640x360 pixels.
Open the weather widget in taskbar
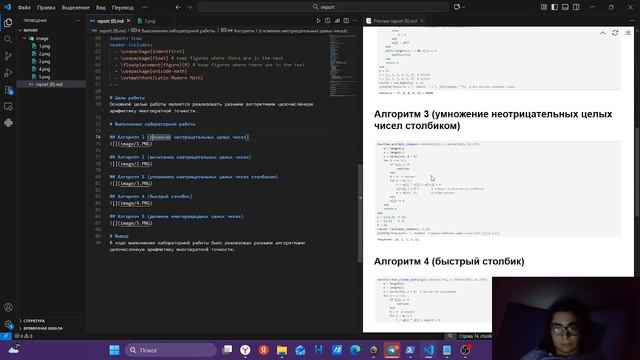coord(14,349)
